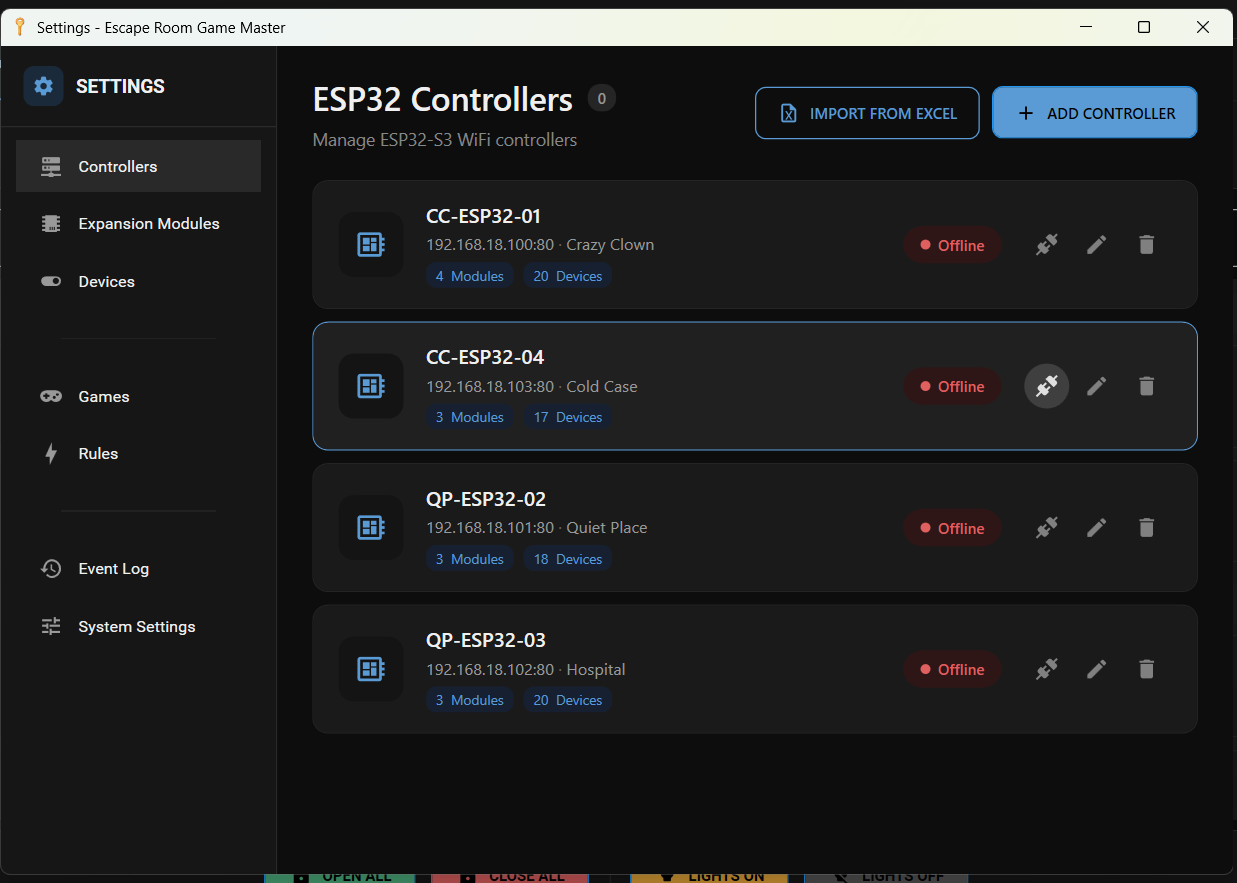This screenshot has width=1237, height=883.
Task: Click the 4 Modules tag on CC-ESP32-01
Action: tap(470, 276)
